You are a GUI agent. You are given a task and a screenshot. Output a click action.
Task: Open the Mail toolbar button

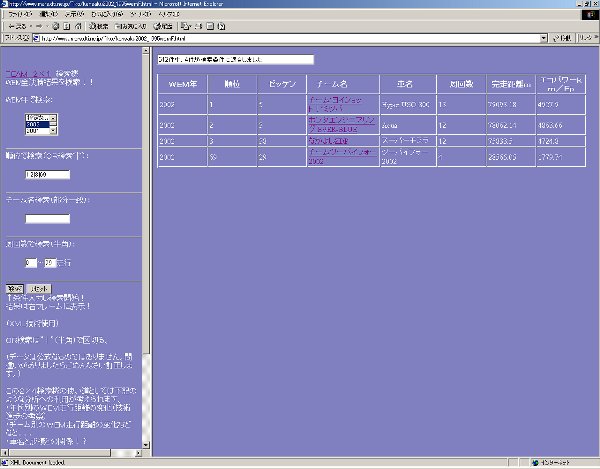coord(186,26)
